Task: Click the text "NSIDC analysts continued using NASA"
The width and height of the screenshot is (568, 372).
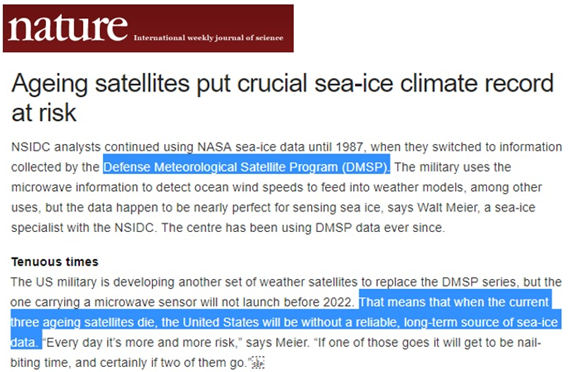Action: pos(121,147)
